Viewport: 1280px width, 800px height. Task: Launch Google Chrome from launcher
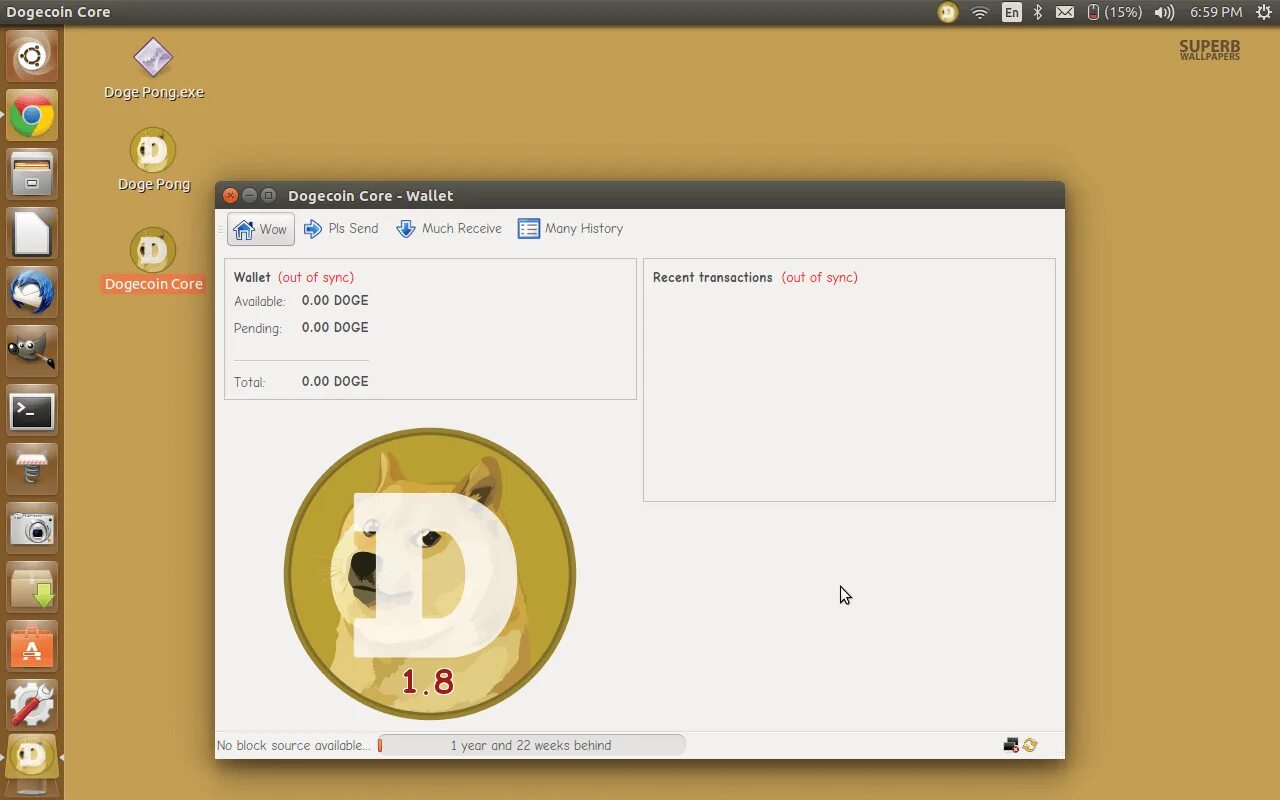(x=32, y=115)
